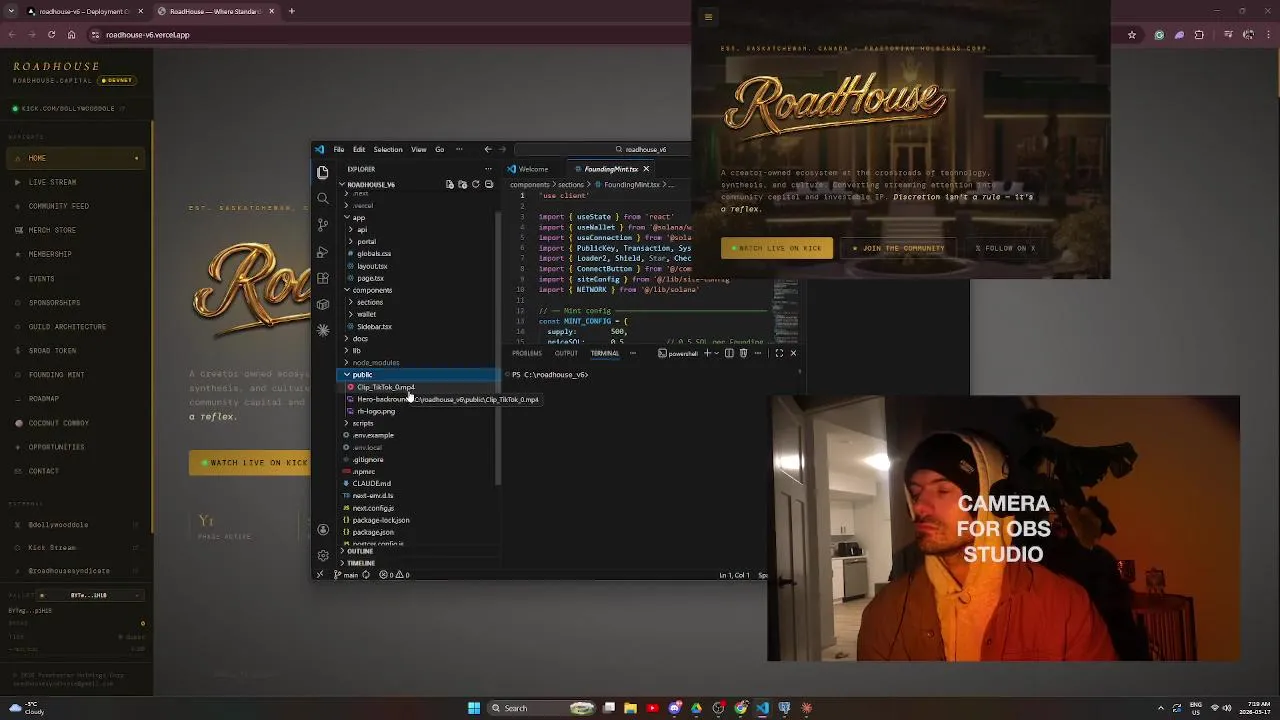Click the New File icon in Explorer header
This screenshot has height=720, width=1280.
point(449,185)
